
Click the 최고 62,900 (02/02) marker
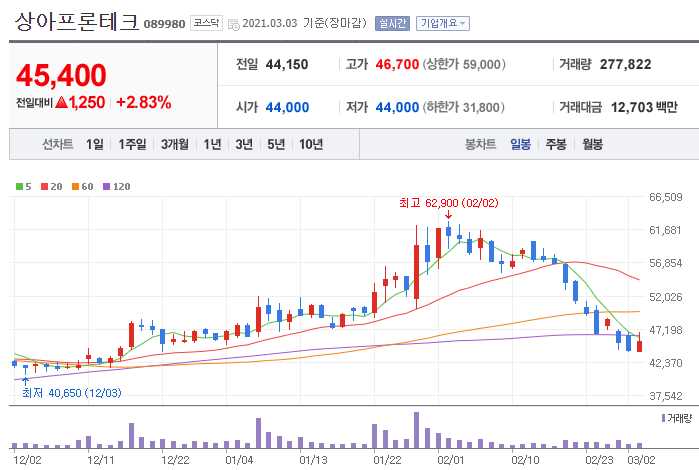click(448, 203)
